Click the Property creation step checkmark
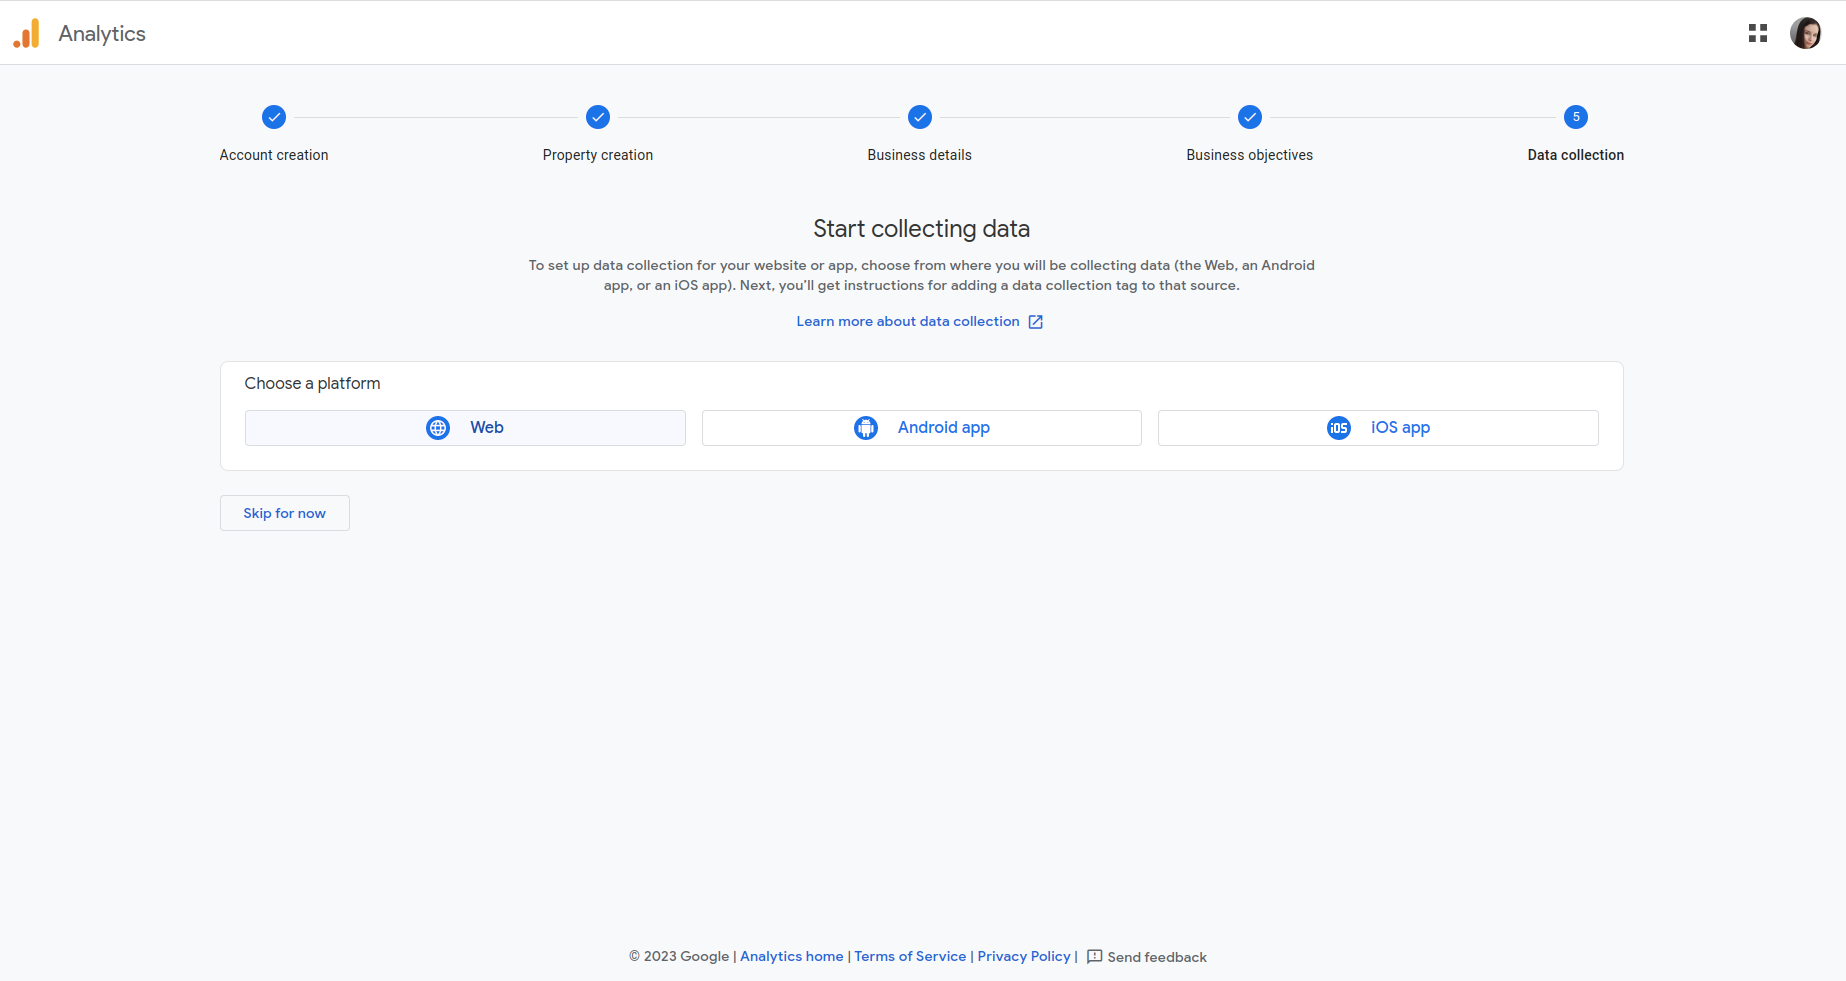1846x981 pixels. coord(598,117)
